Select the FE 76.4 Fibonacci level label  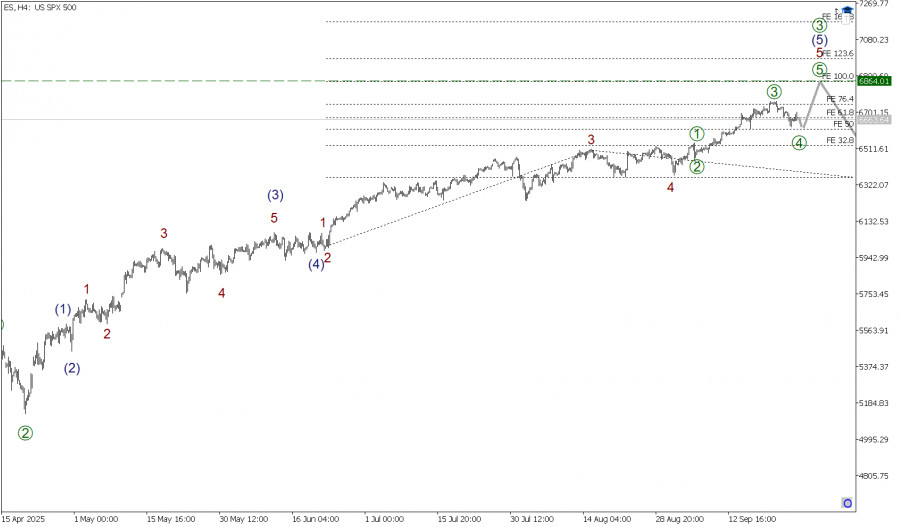coord(840,99)
